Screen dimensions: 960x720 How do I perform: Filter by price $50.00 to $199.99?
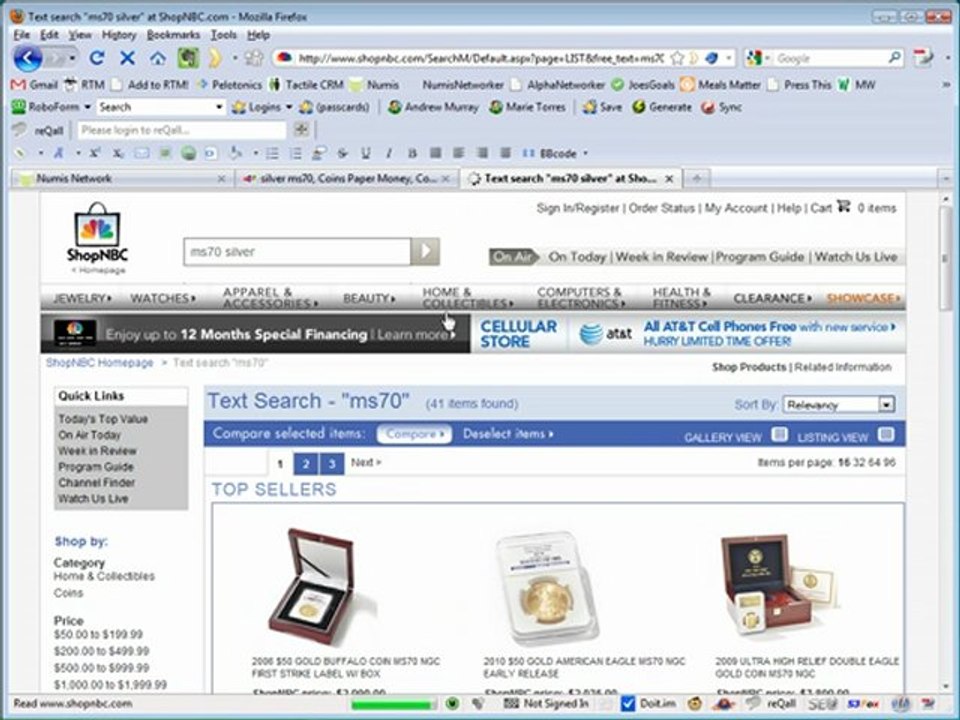(x=98, y=634)
